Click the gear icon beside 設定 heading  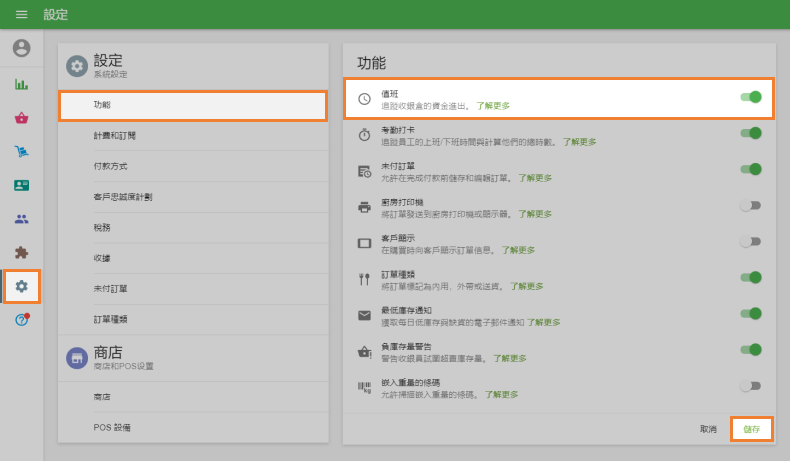tap(77, 66)
